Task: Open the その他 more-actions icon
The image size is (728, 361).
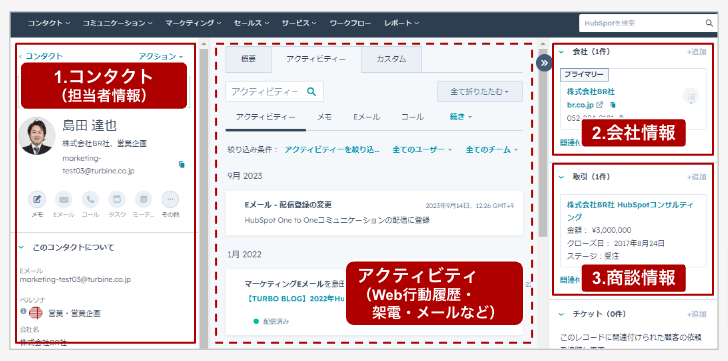Action: [x=170, y=200]
